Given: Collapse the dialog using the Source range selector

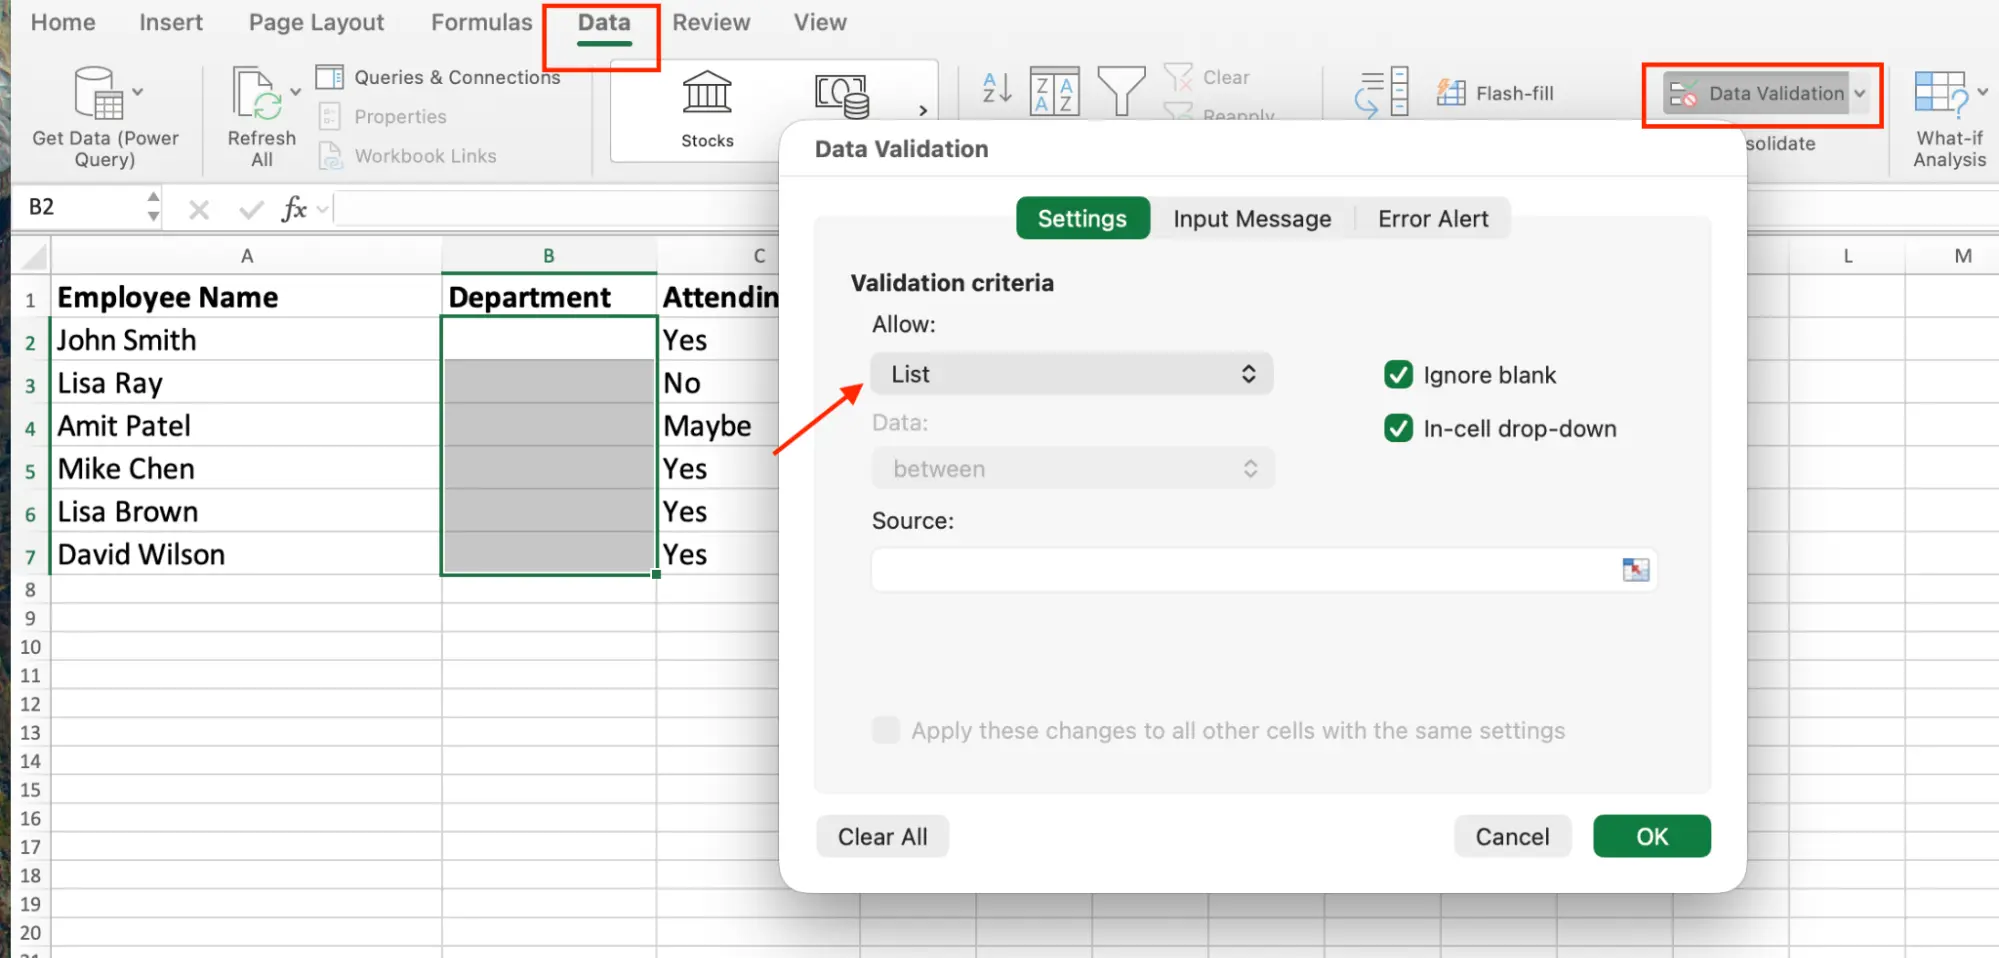Looking at the screenshot, I should (1634, 570).
